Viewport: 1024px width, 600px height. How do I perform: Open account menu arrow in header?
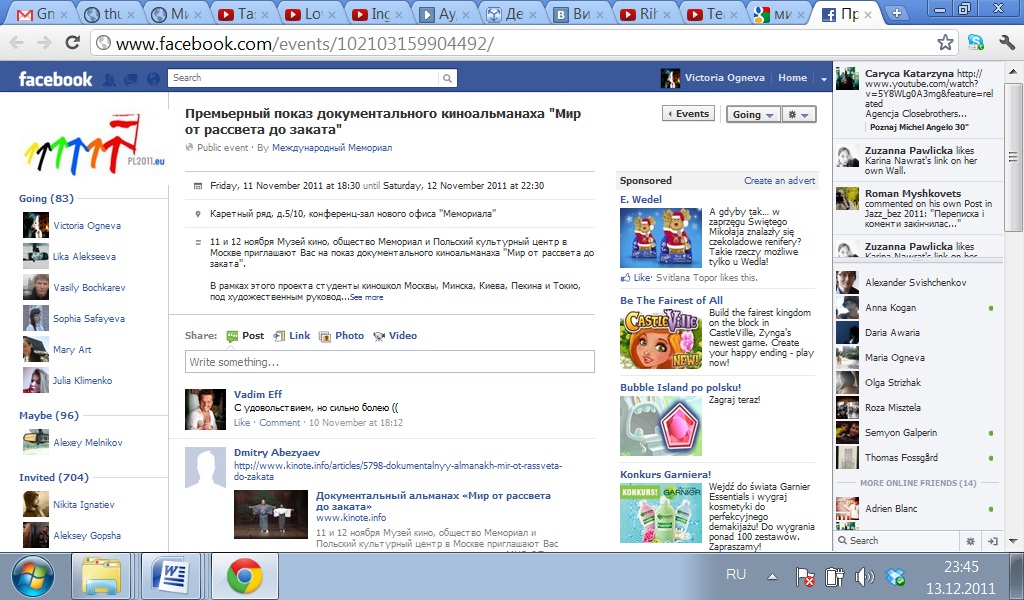[x=824, y=79]
